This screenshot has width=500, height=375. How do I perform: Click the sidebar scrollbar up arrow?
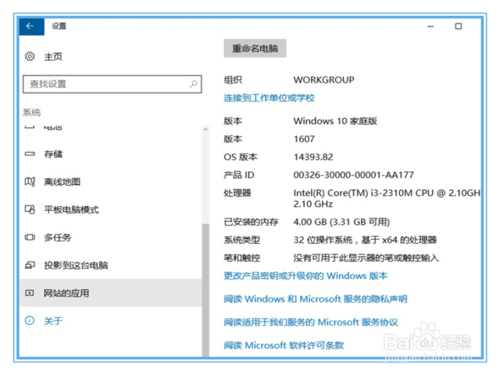206,129
